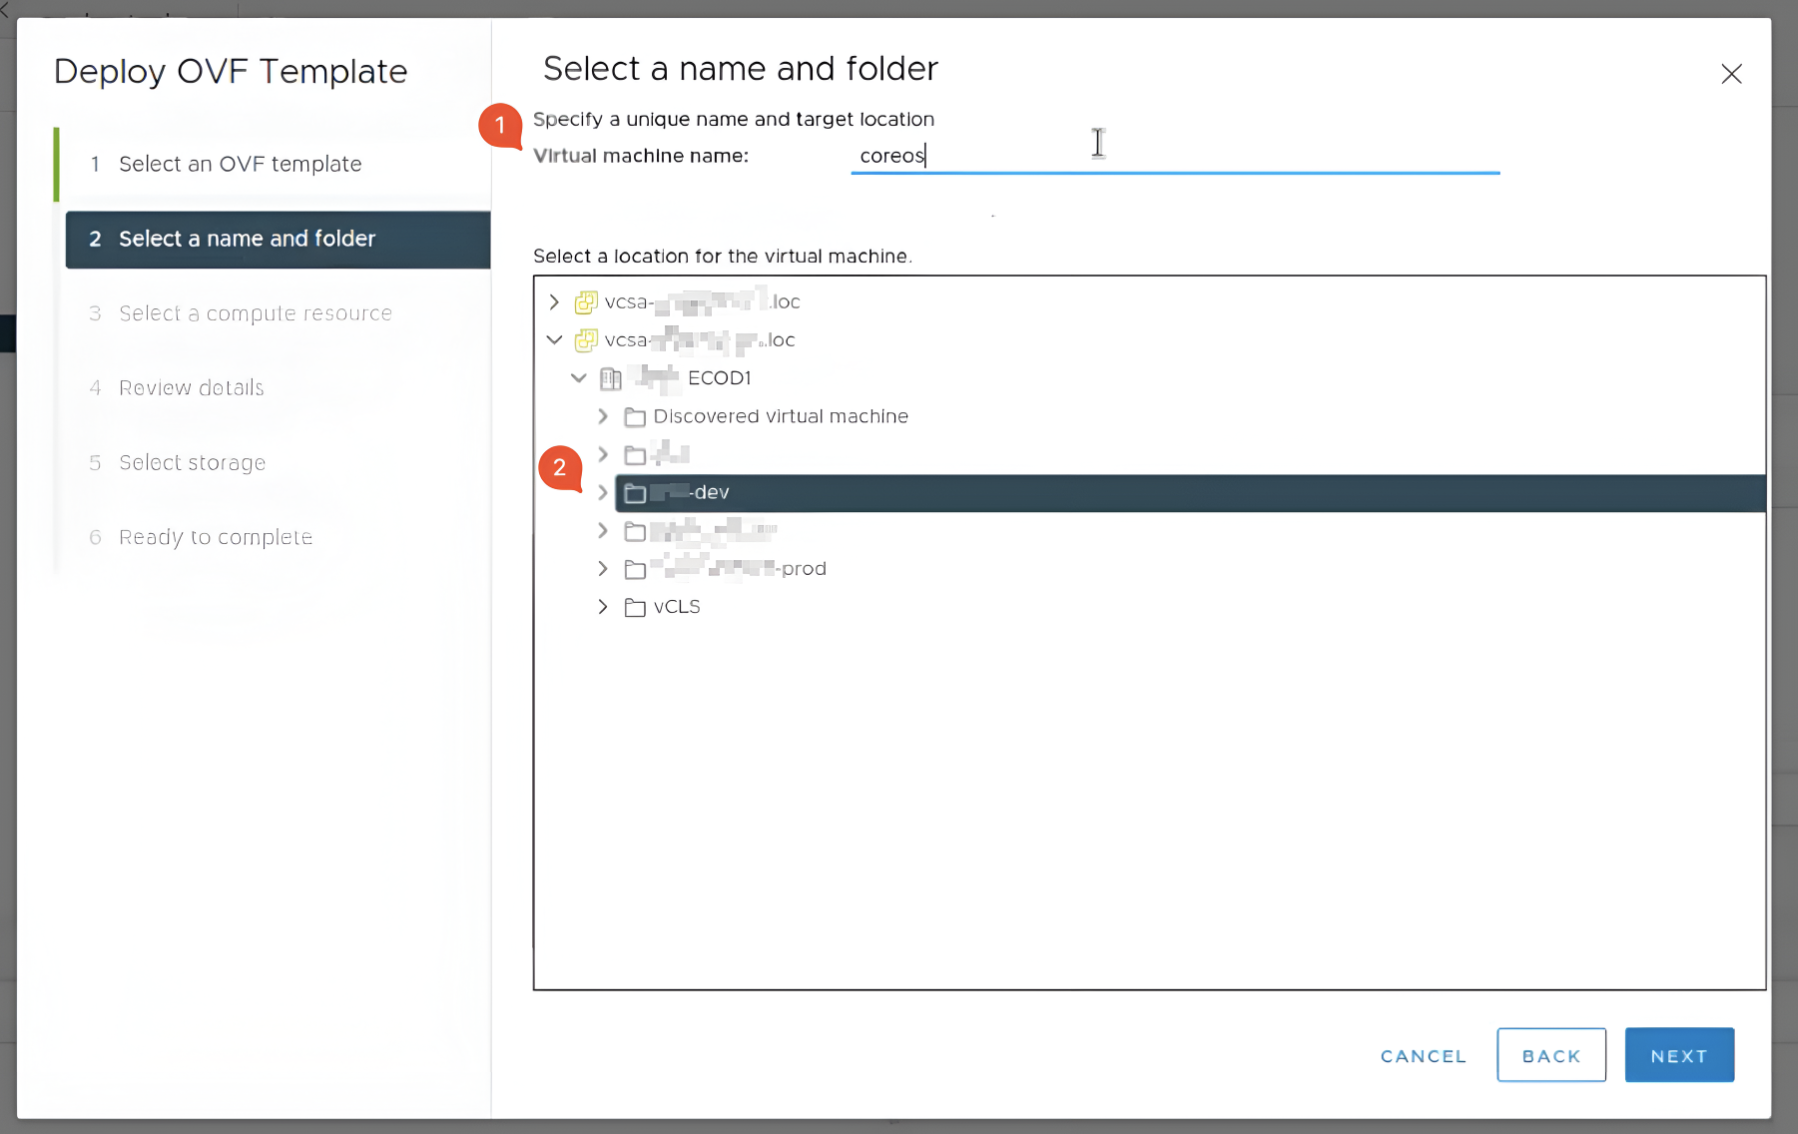Click the expanded vCenter server icon
The image size is (1798, 1134).
tap(586, 340)
